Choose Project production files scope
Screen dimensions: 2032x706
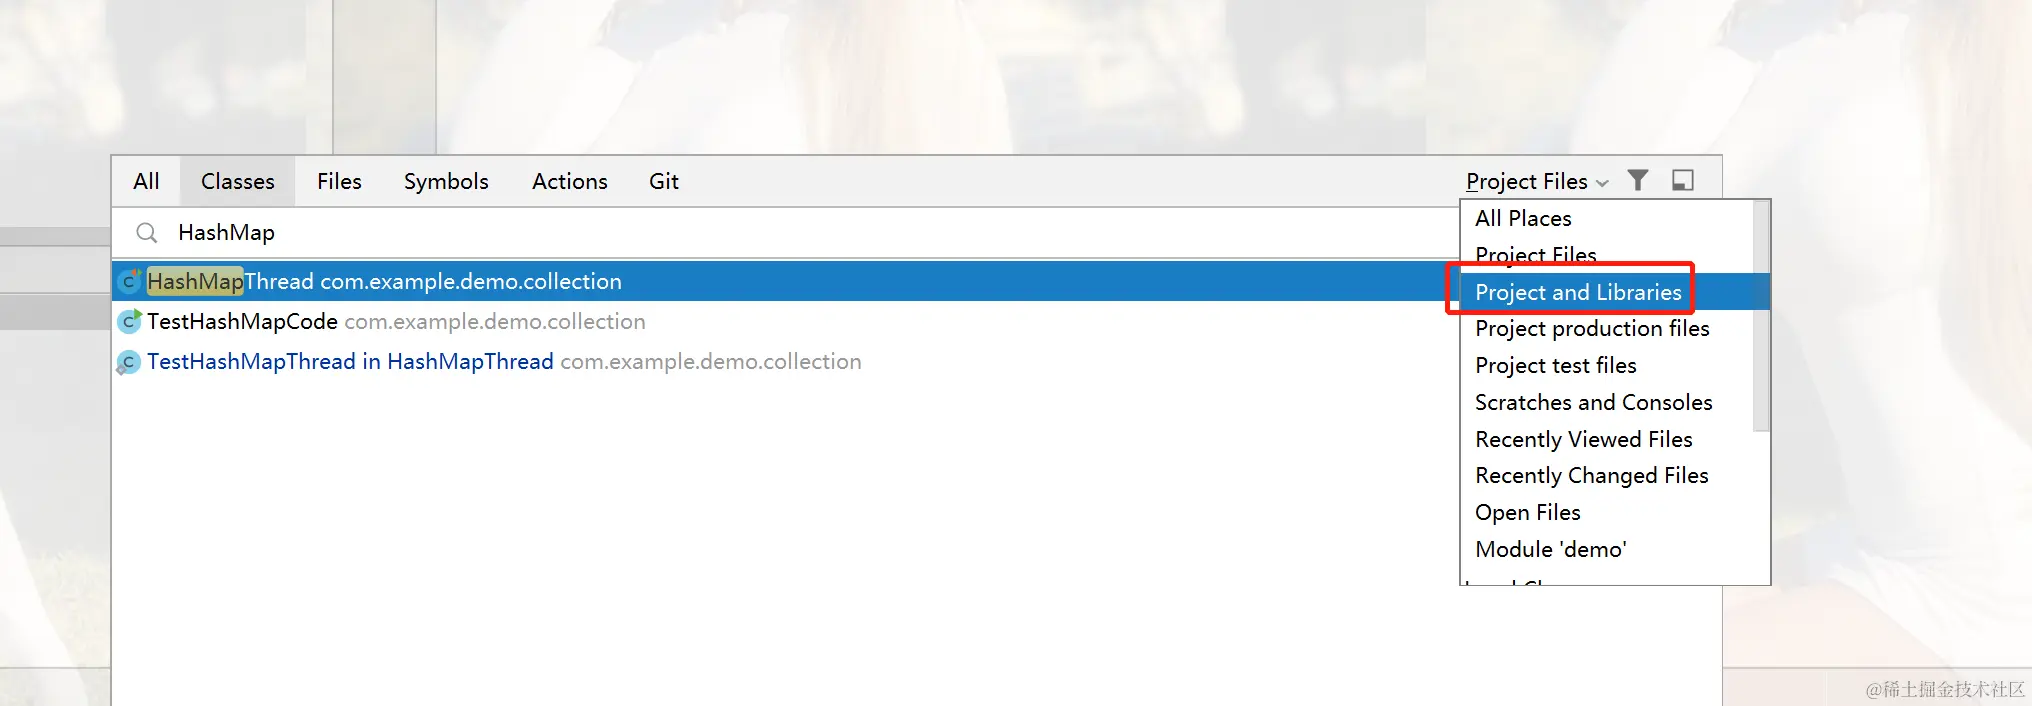1608,328
